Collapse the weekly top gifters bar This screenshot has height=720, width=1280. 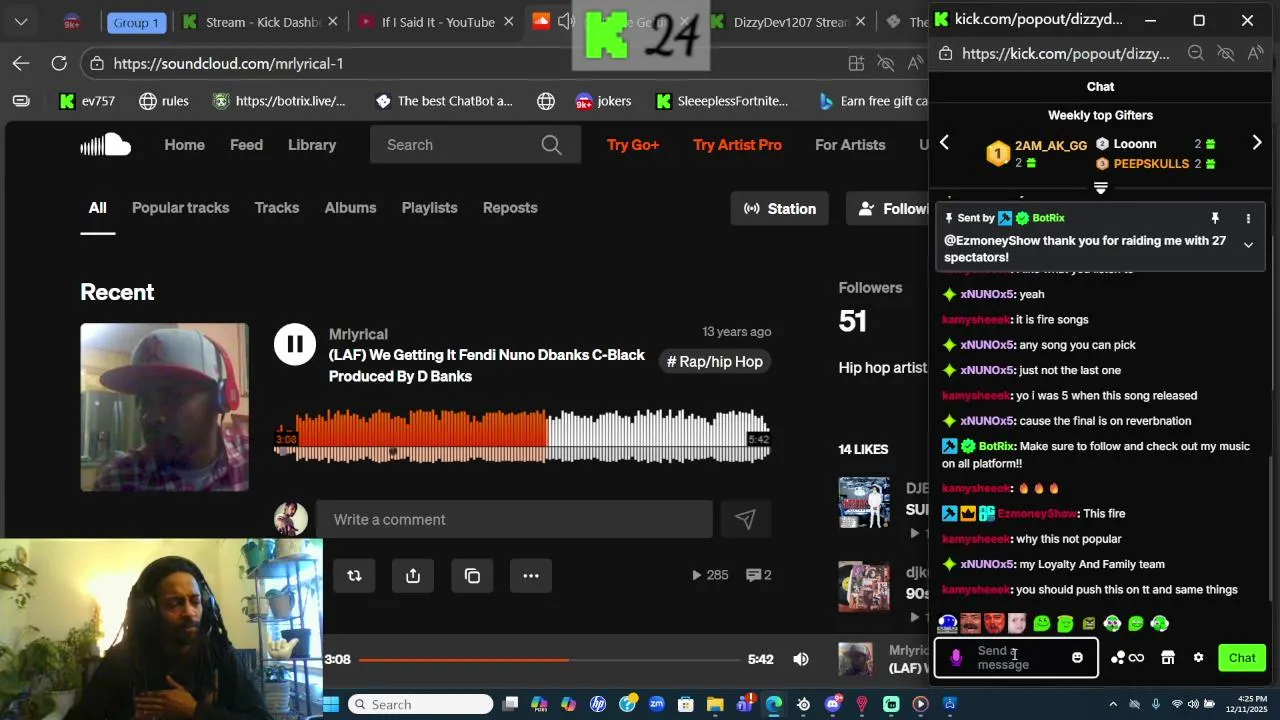(x=1101, y=188)
